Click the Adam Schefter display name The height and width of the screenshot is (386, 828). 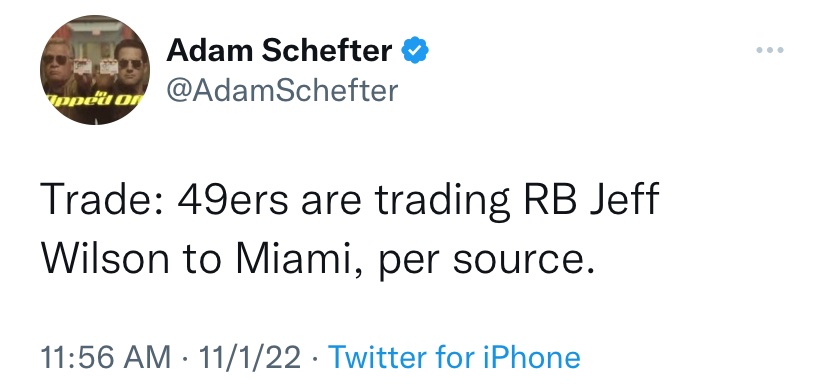click(279, 51)
